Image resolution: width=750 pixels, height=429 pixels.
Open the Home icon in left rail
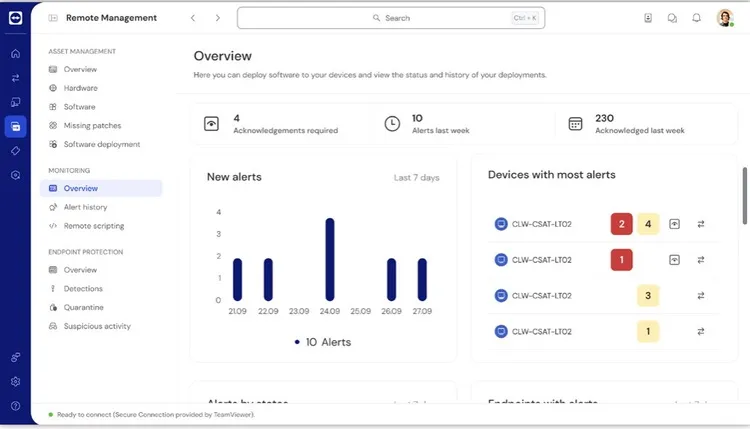pos(15,53)
